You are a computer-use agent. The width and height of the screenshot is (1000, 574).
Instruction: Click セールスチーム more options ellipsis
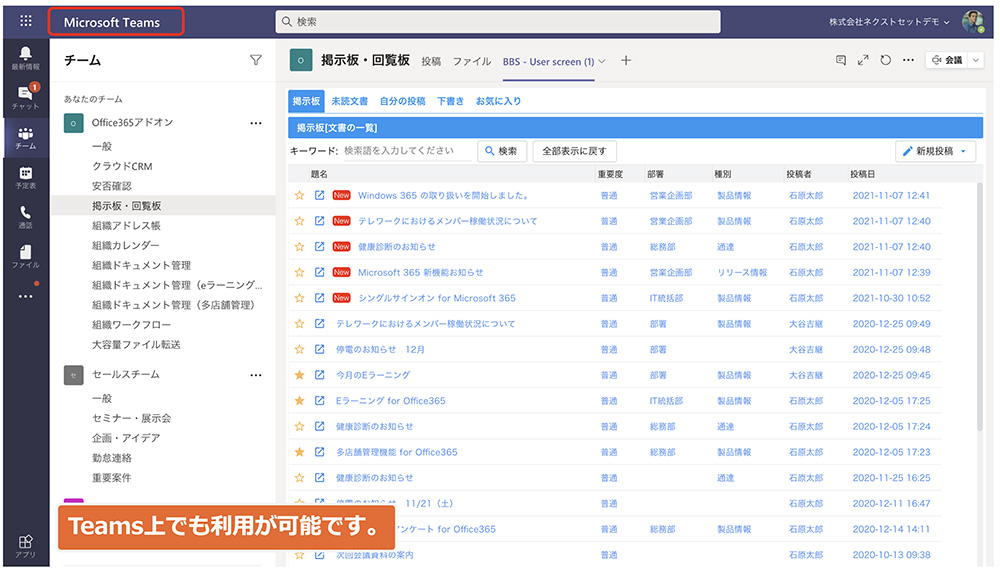[x=256, y=375]
